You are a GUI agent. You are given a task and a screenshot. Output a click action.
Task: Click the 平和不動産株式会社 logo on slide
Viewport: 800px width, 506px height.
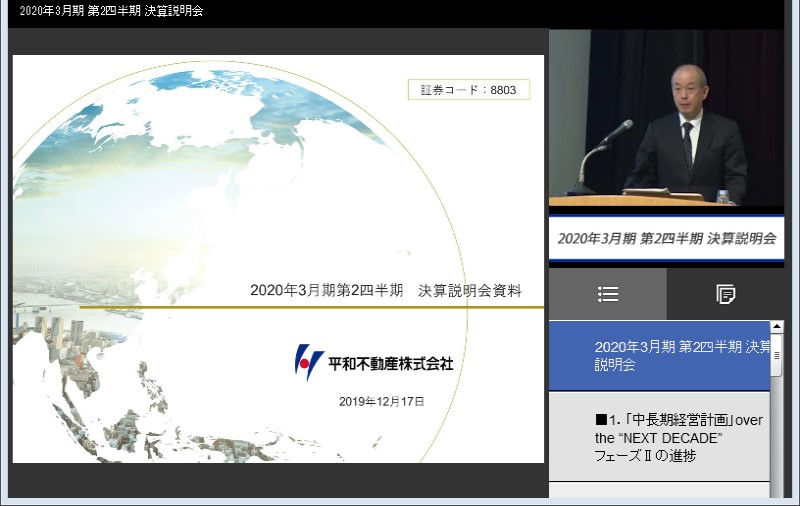(x=373, y=363)
